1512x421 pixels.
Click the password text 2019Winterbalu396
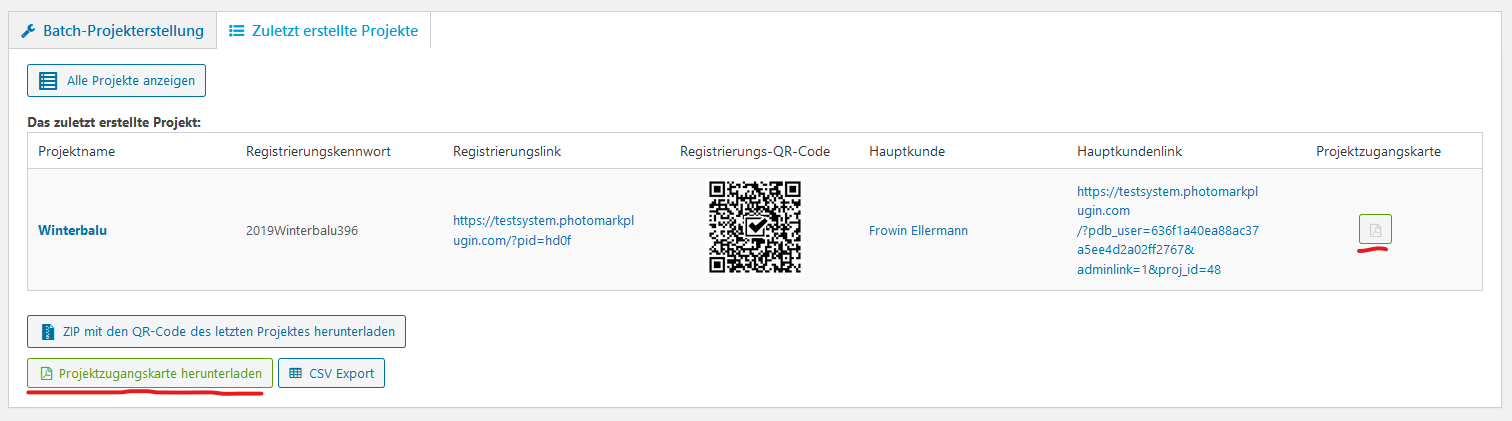[x=302, y=230]
